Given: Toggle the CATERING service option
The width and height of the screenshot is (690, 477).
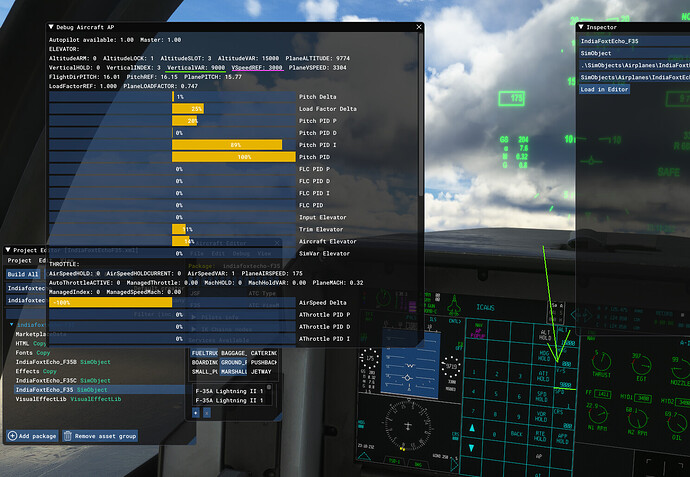Looking at the screenshot, I should coord(264,353).
